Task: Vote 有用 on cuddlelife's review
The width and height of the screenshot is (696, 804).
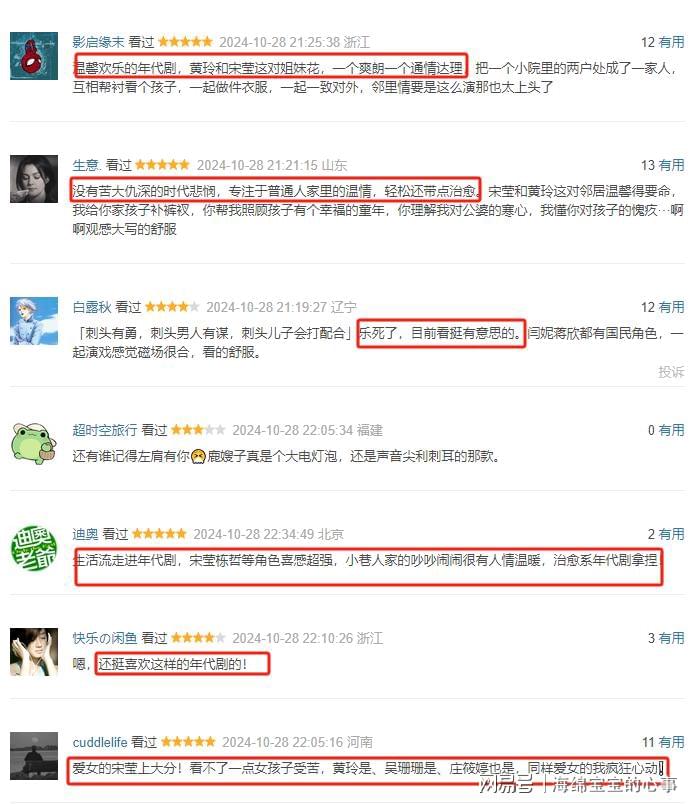Action: click(x=671, y=742)
